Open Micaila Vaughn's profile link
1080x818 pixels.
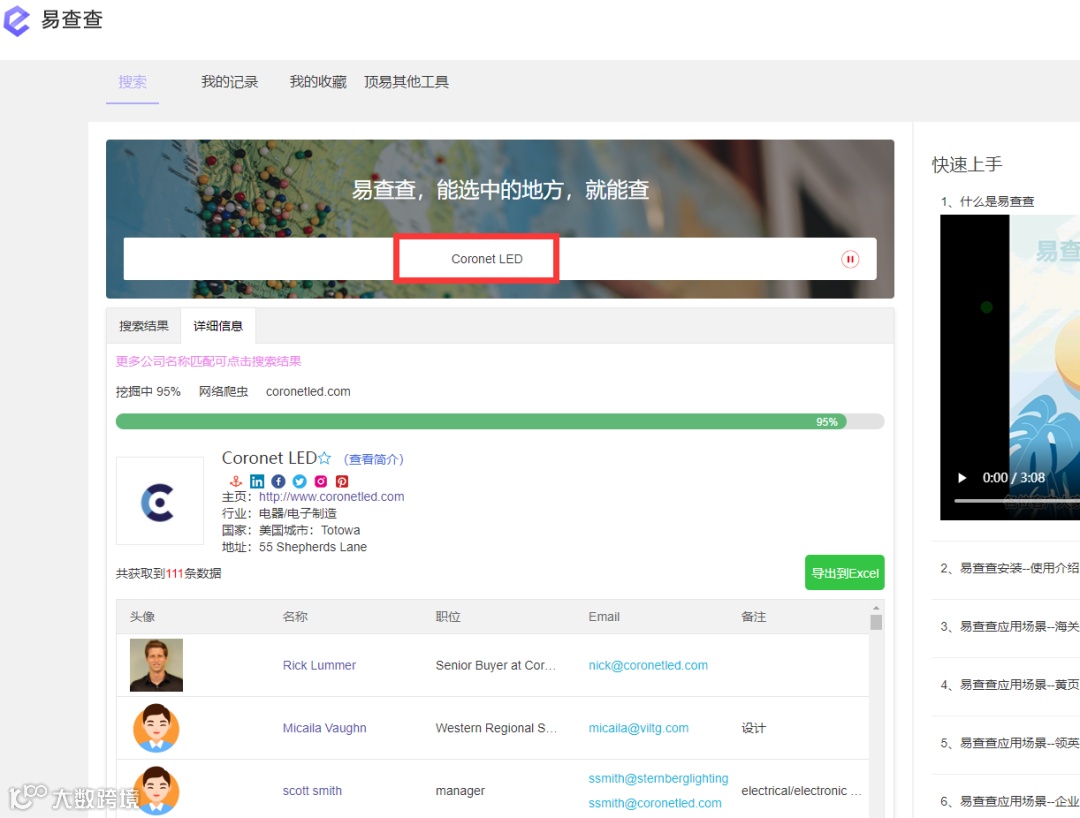324,728
